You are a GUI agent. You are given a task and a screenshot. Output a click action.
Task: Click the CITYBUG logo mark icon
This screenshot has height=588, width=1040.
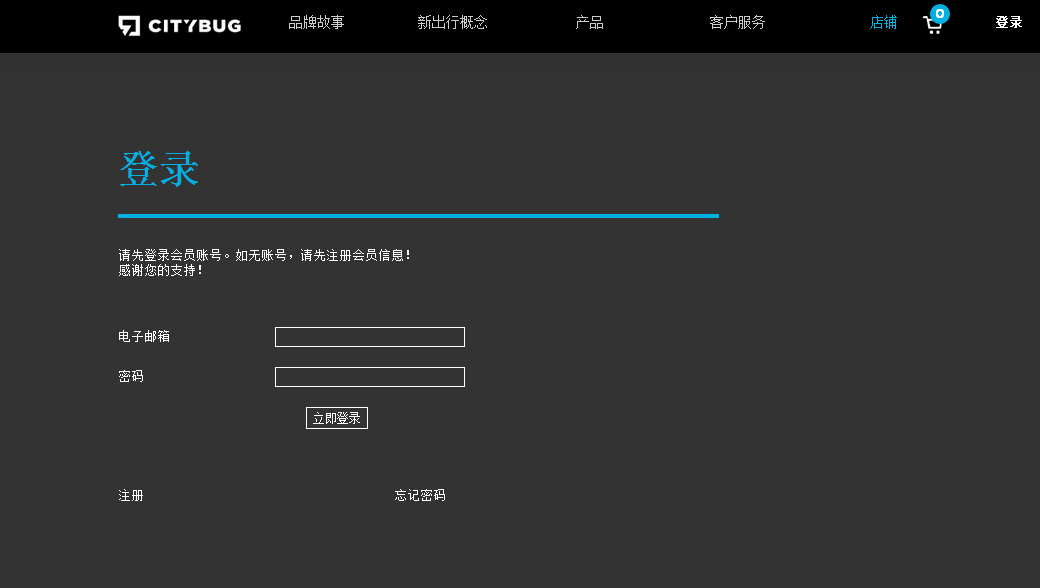pyautogui.click(x=129, y=25)
